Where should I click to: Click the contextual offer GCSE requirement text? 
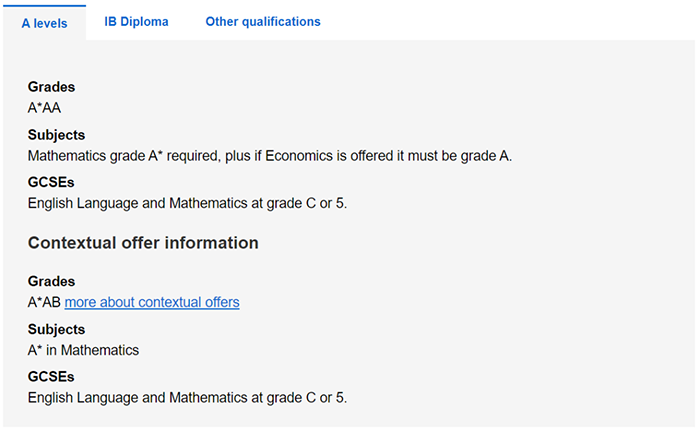[x=187, y=398]
